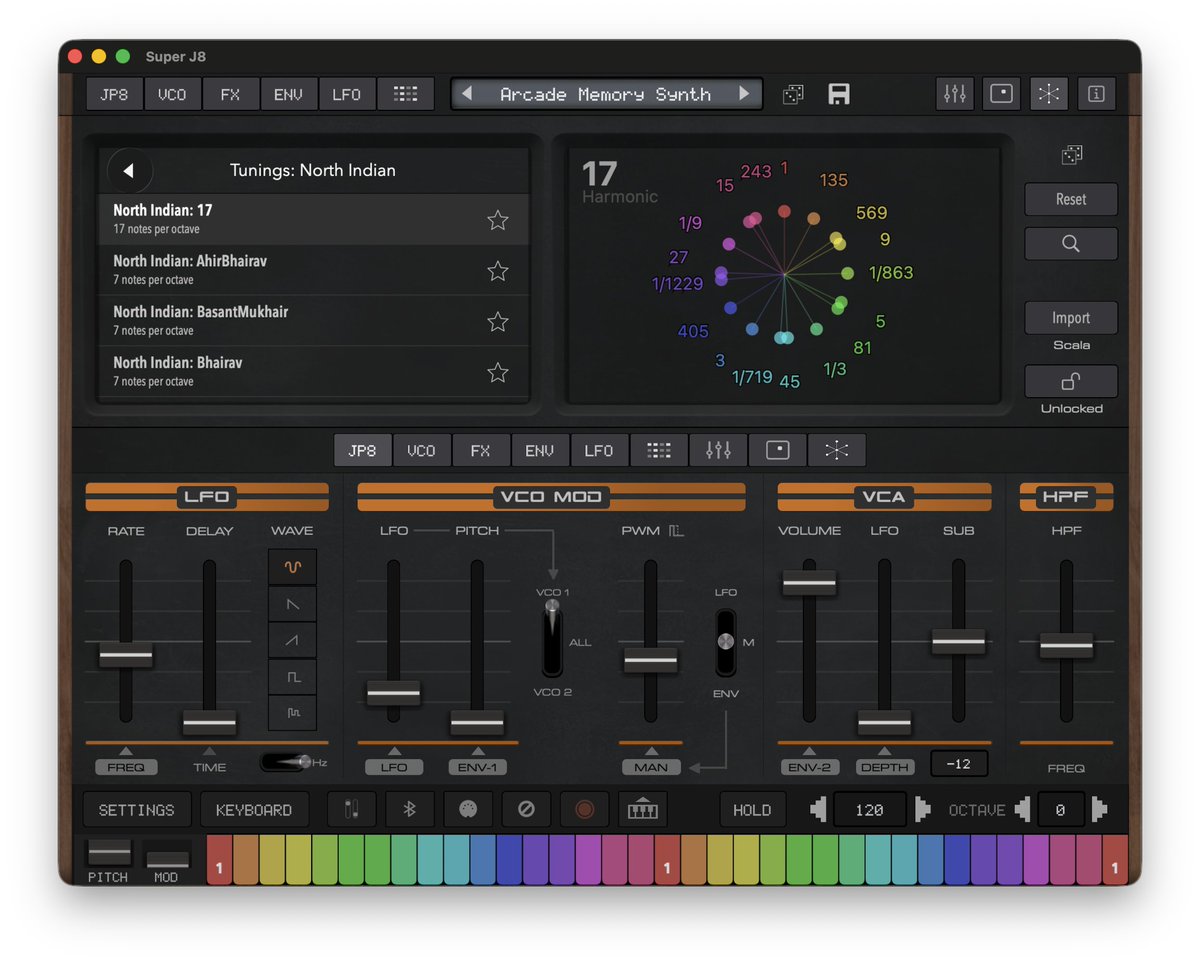Screen dimensions: 1200x963
Task: Open the mixer sliders view in top toolbar
Action: pos(955,94)
